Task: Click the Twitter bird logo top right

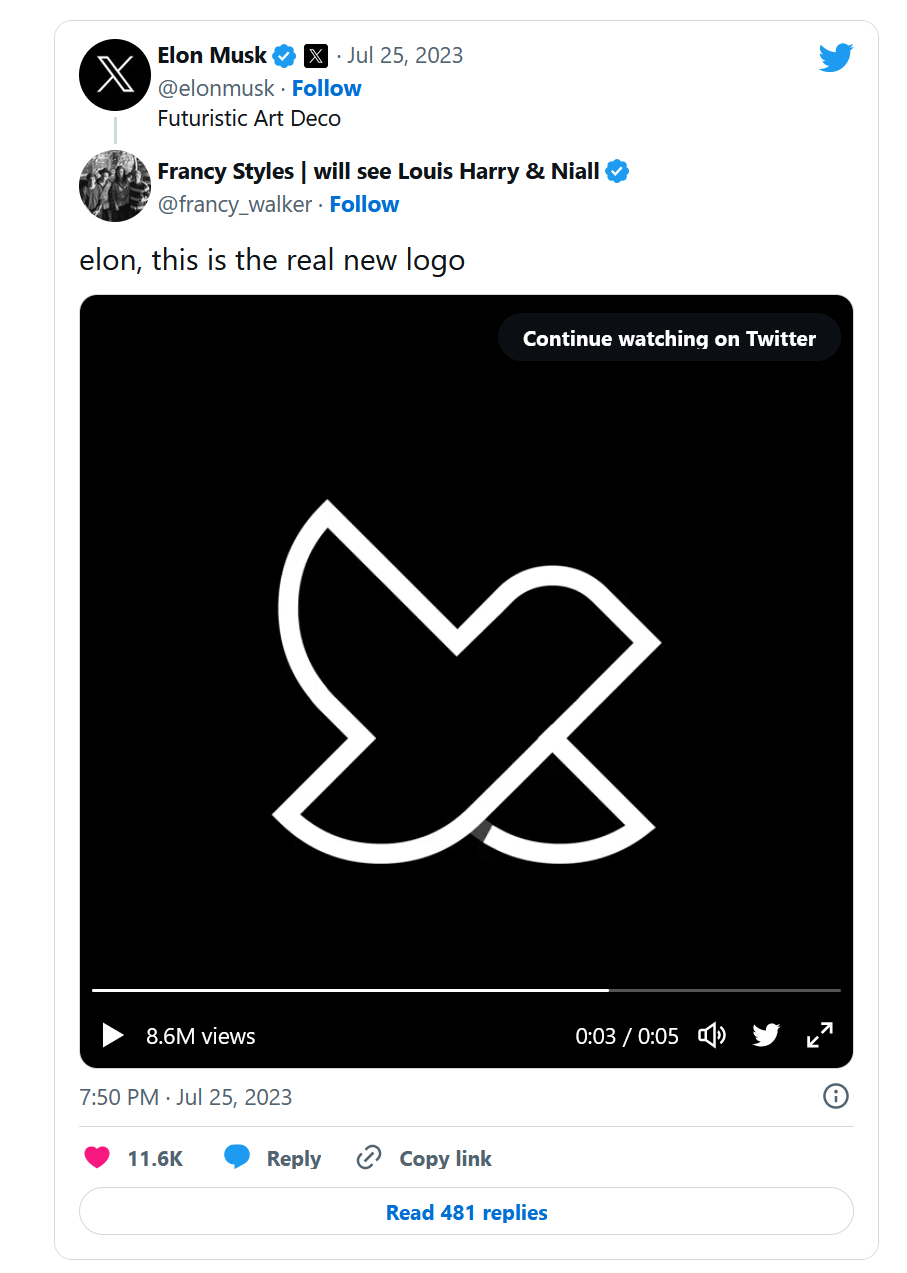Action: [835, 57]
